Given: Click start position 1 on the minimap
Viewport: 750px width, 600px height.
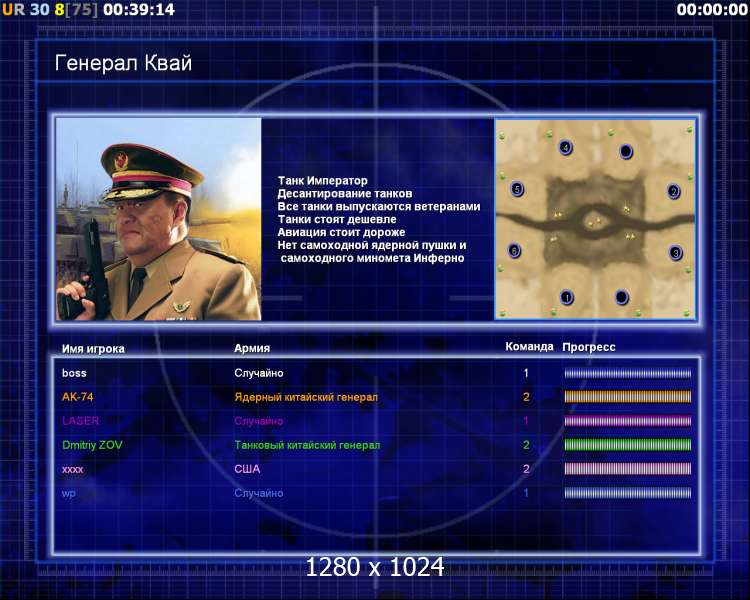Looking at the screenshot, I should coord(567,298).
